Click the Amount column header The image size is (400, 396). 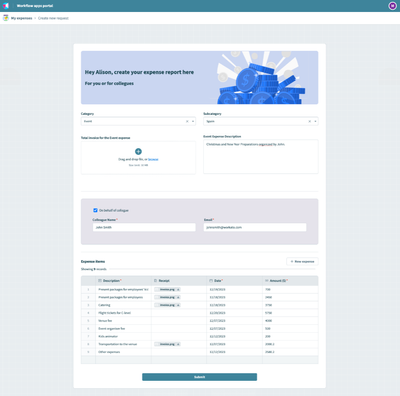pos(290,281)
